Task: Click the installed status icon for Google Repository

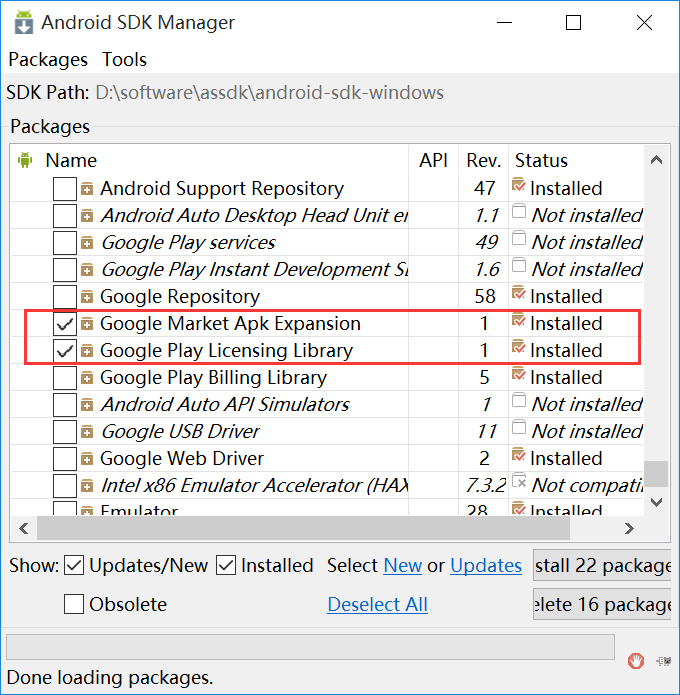Action: (x=518, y=295)
